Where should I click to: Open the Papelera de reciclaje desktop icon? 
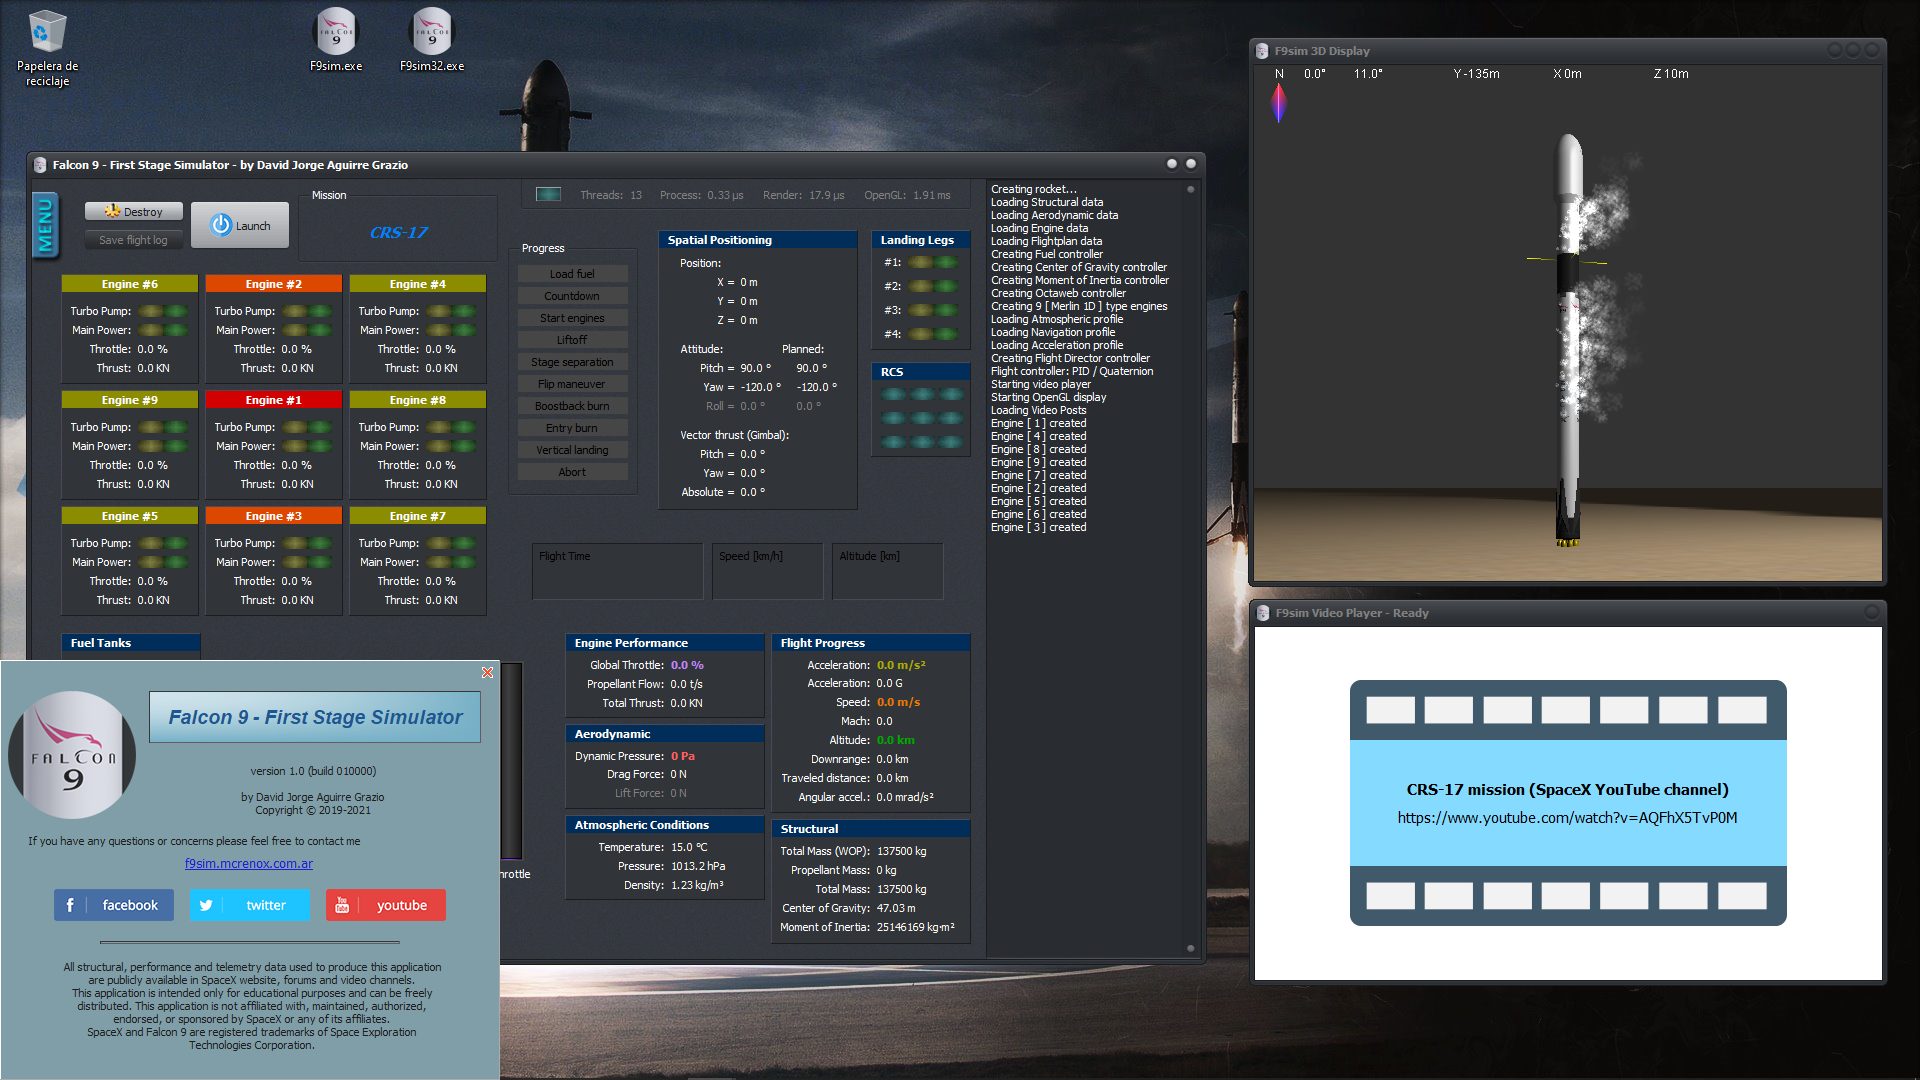click(47, 48)
